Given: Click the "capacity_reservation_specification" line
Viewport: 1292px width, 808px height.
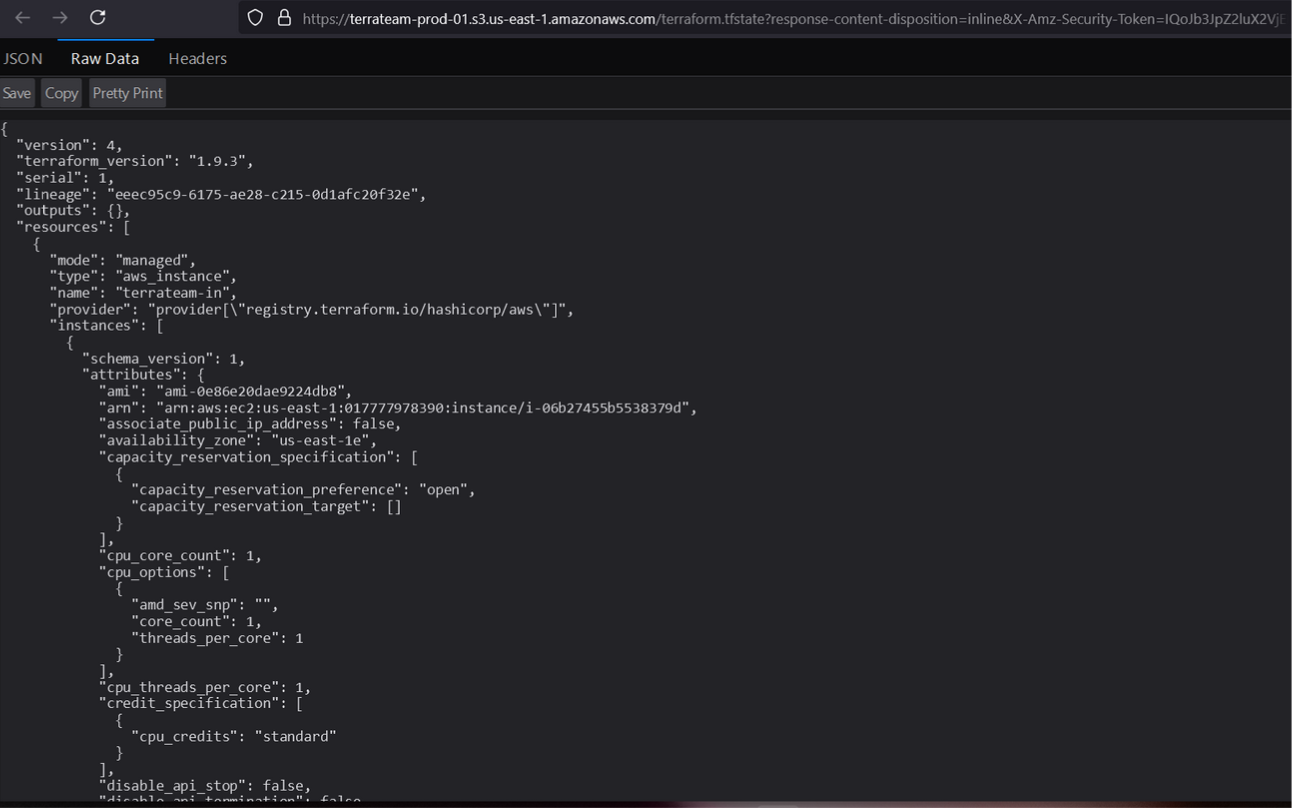Looking at the screenshot, I should click(258, 457).
